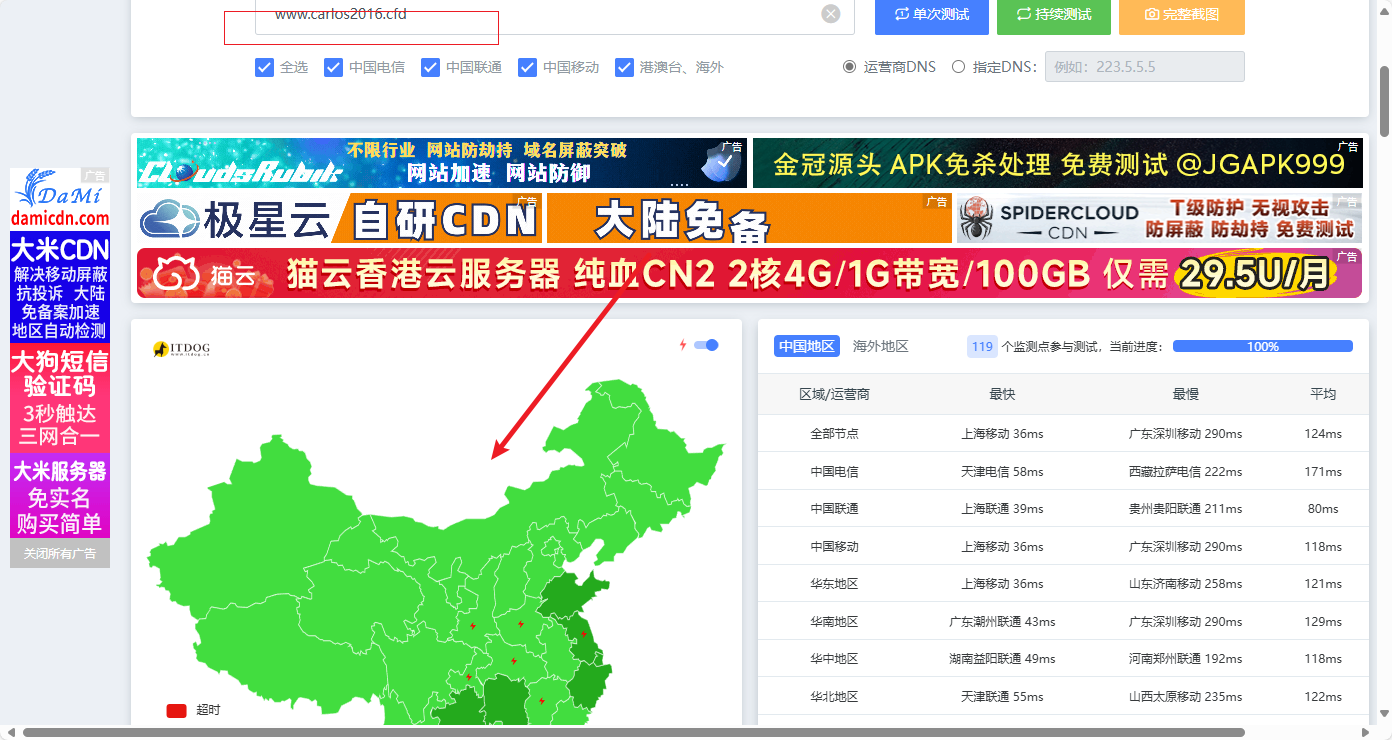This screenshot has width=1392, height=740.
Task: Open the damicdn.com link
Action: 60,219
